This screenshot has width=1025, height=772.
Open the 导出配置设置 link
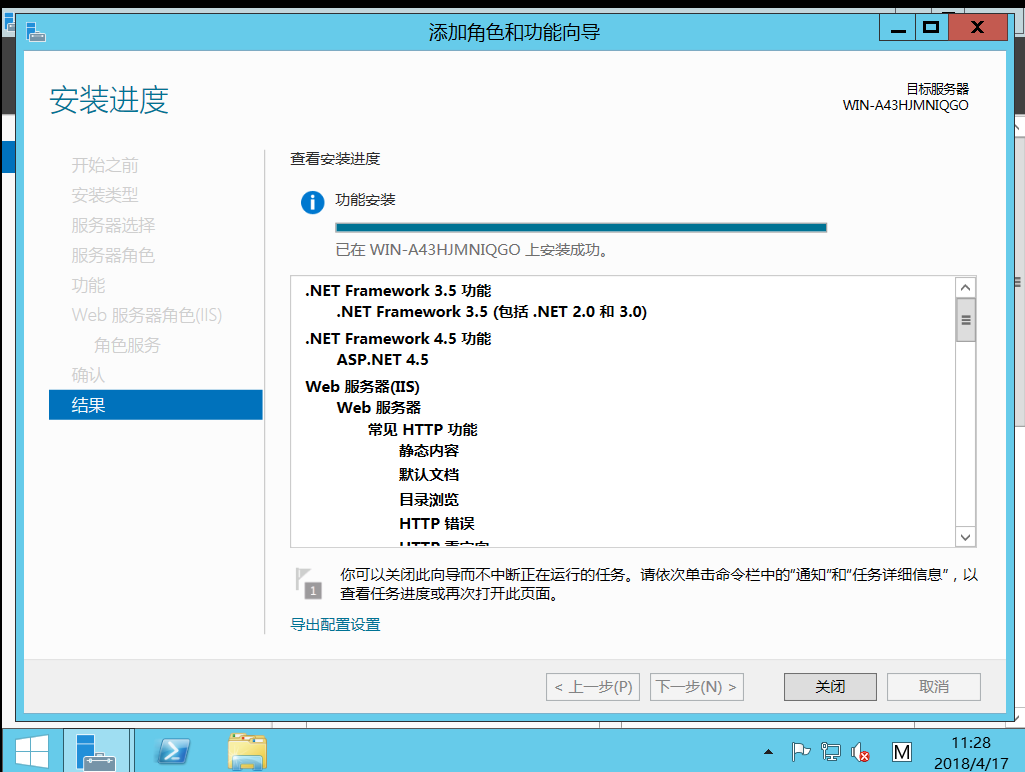coord(335,625)
